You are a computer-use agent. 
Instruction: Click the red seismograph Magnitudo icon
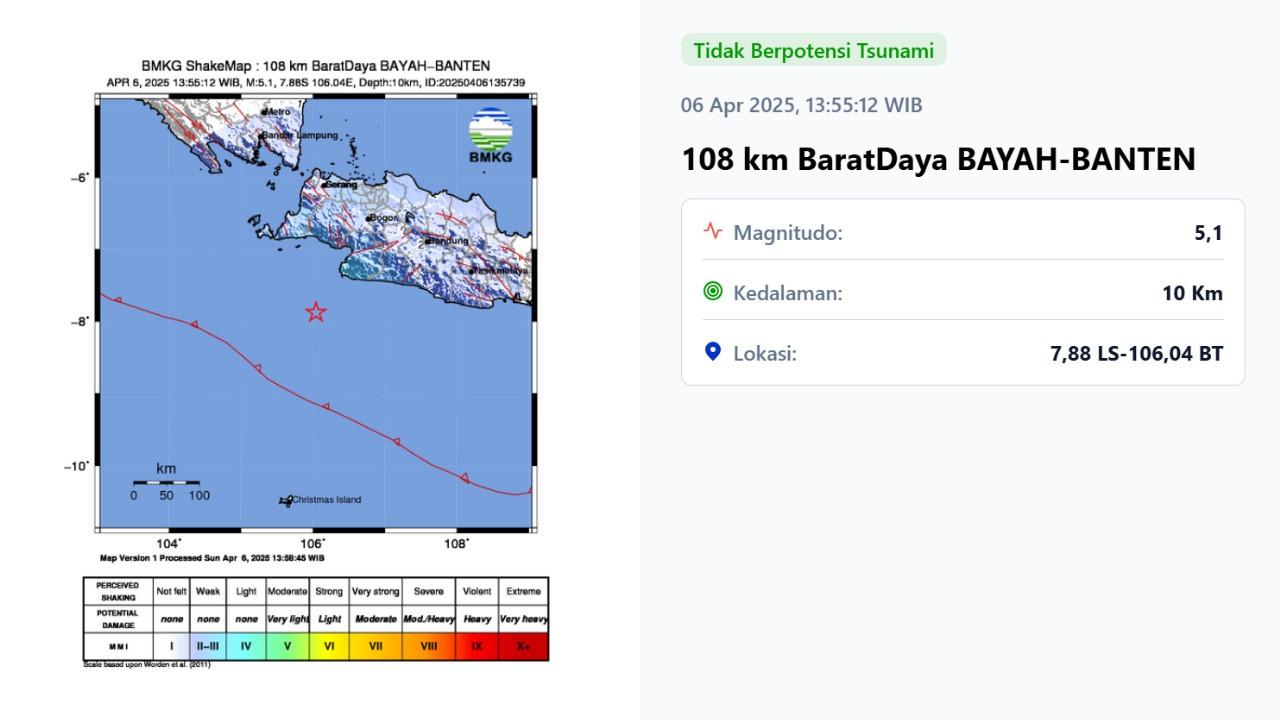712,231
